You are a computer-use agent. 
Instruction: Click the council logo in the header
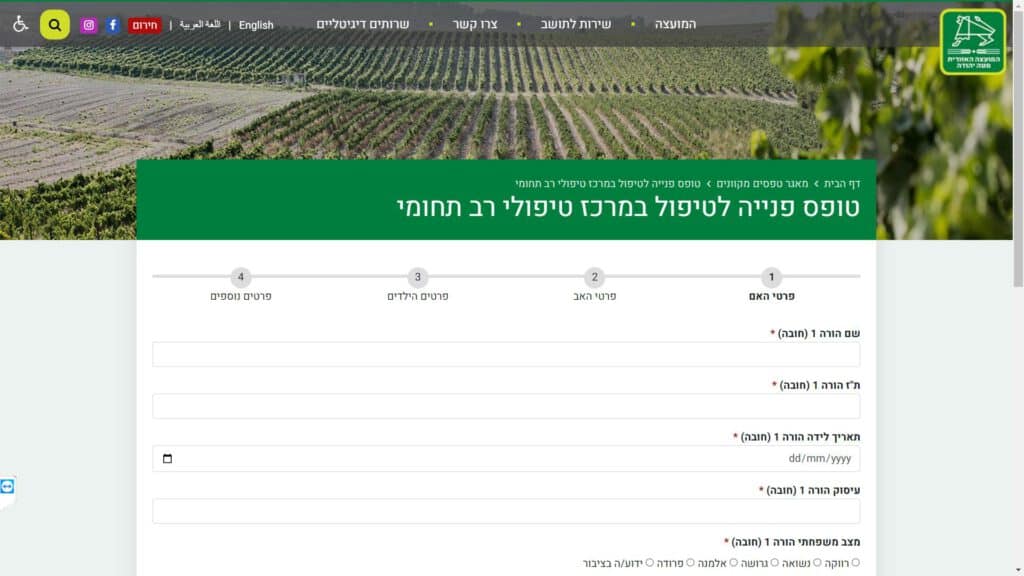(972, 42)
